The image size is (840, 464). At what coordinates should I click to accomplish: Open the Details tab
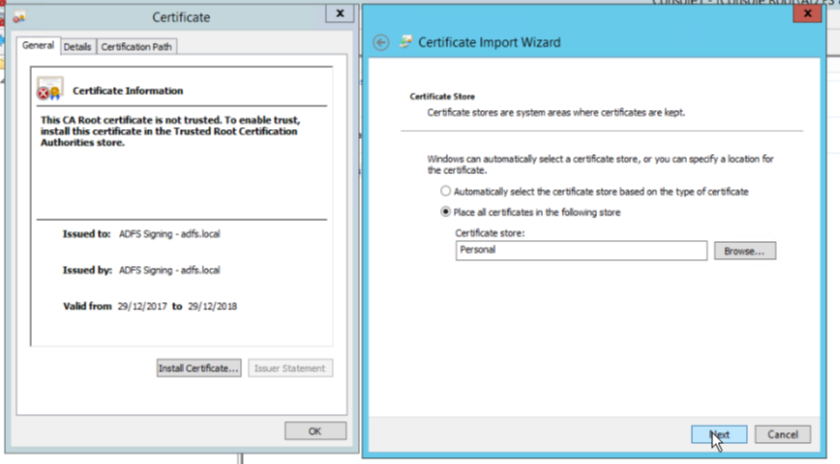coord(77,47)
